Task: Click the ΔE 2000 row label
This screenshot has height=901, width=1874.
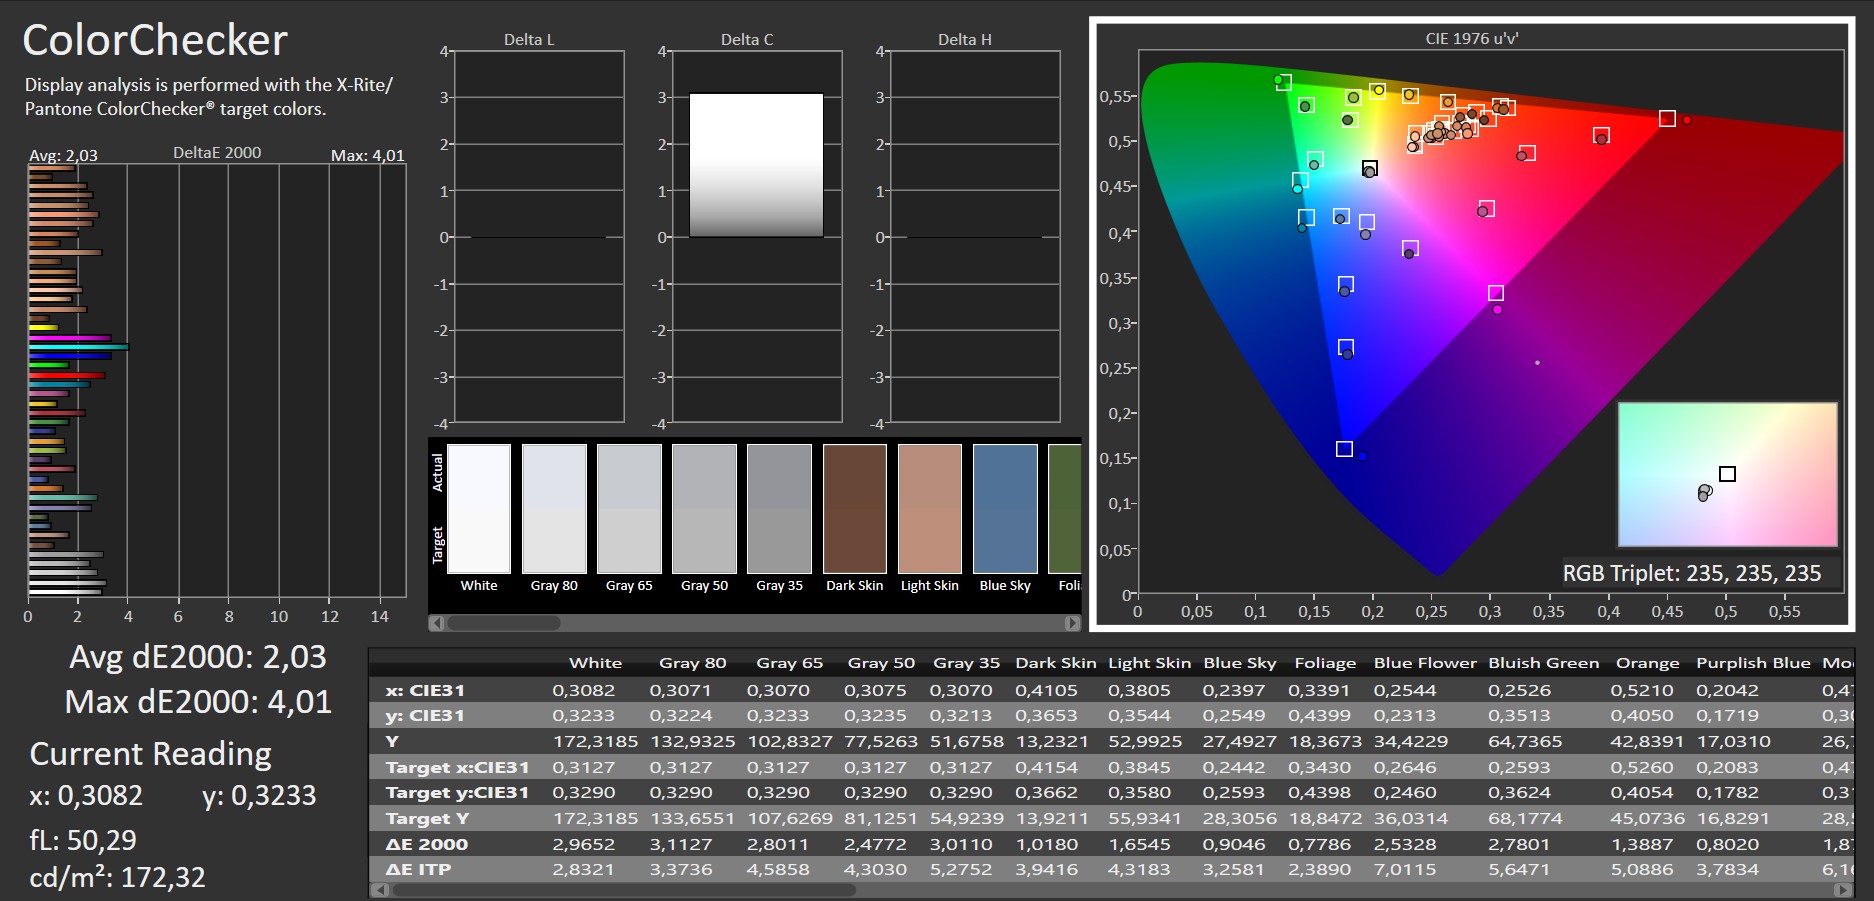Action: 427,844
